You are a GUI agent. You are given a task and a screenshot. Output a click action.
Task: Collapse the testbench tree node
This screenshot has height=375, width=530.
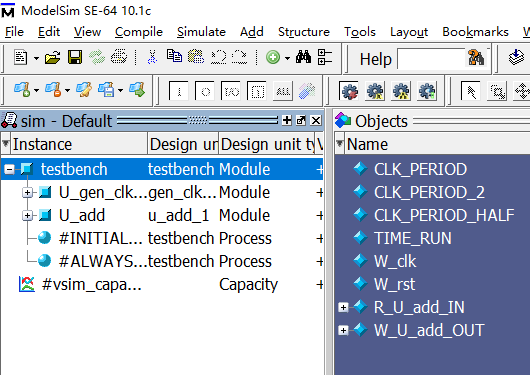(9, 169)
